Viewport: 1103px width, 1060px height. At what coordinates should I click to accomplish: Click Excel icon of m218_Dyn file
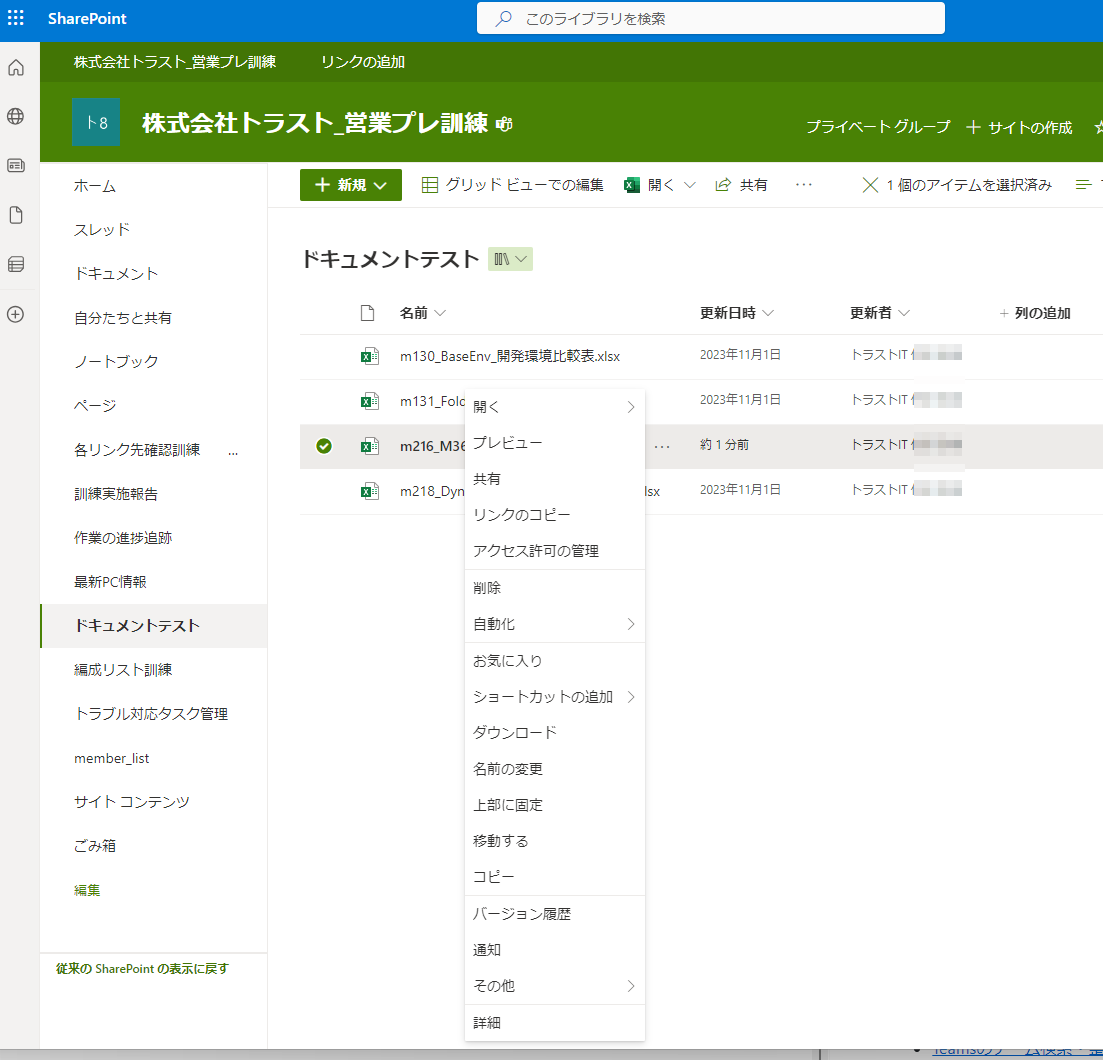(x=369, y=491)
